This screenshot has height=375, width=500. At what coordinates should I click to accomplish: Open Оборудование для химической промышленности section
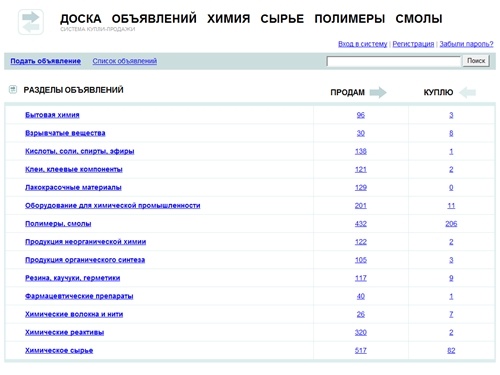pyautogui.click(x=113, y=205)
